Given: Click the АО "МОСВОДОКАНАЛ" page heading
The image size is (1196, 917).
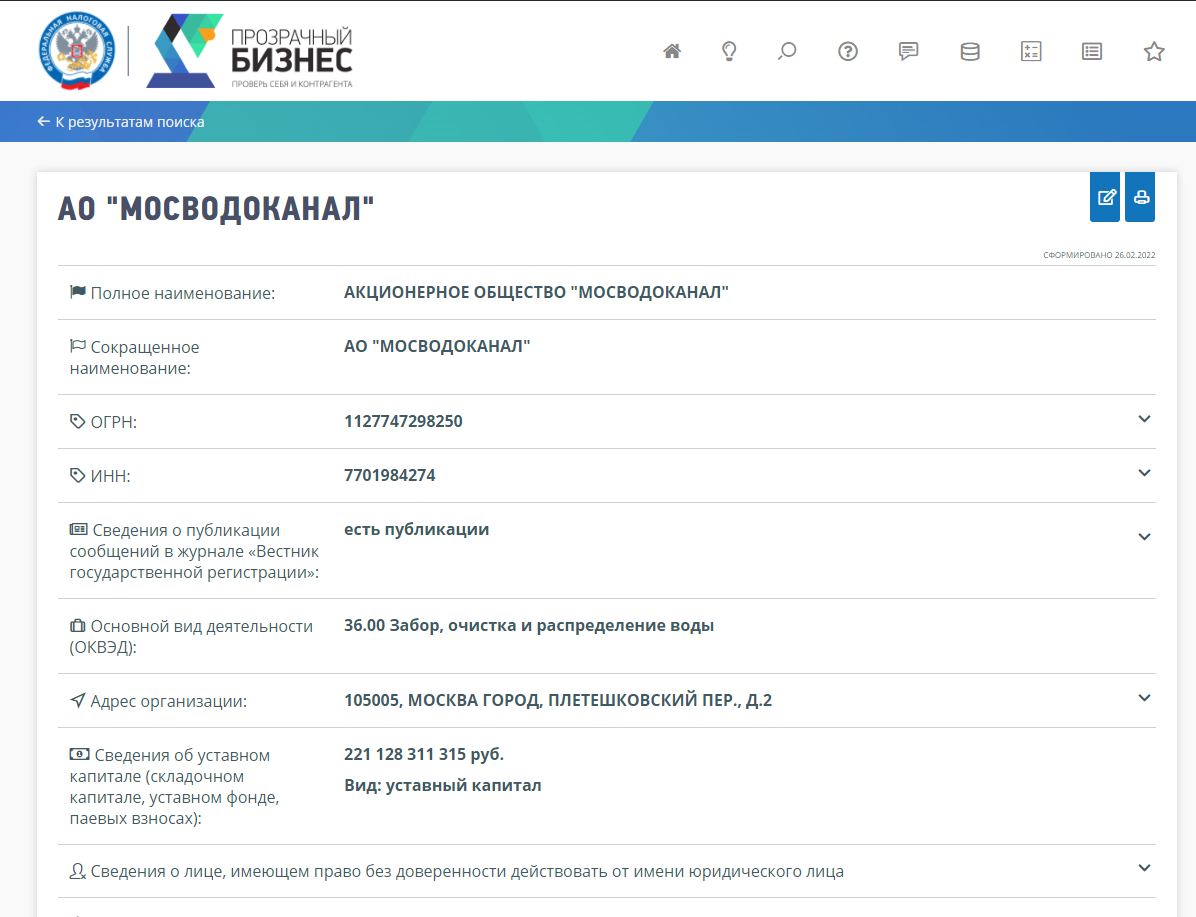Looking at the screenshot, I should point(216,208).
